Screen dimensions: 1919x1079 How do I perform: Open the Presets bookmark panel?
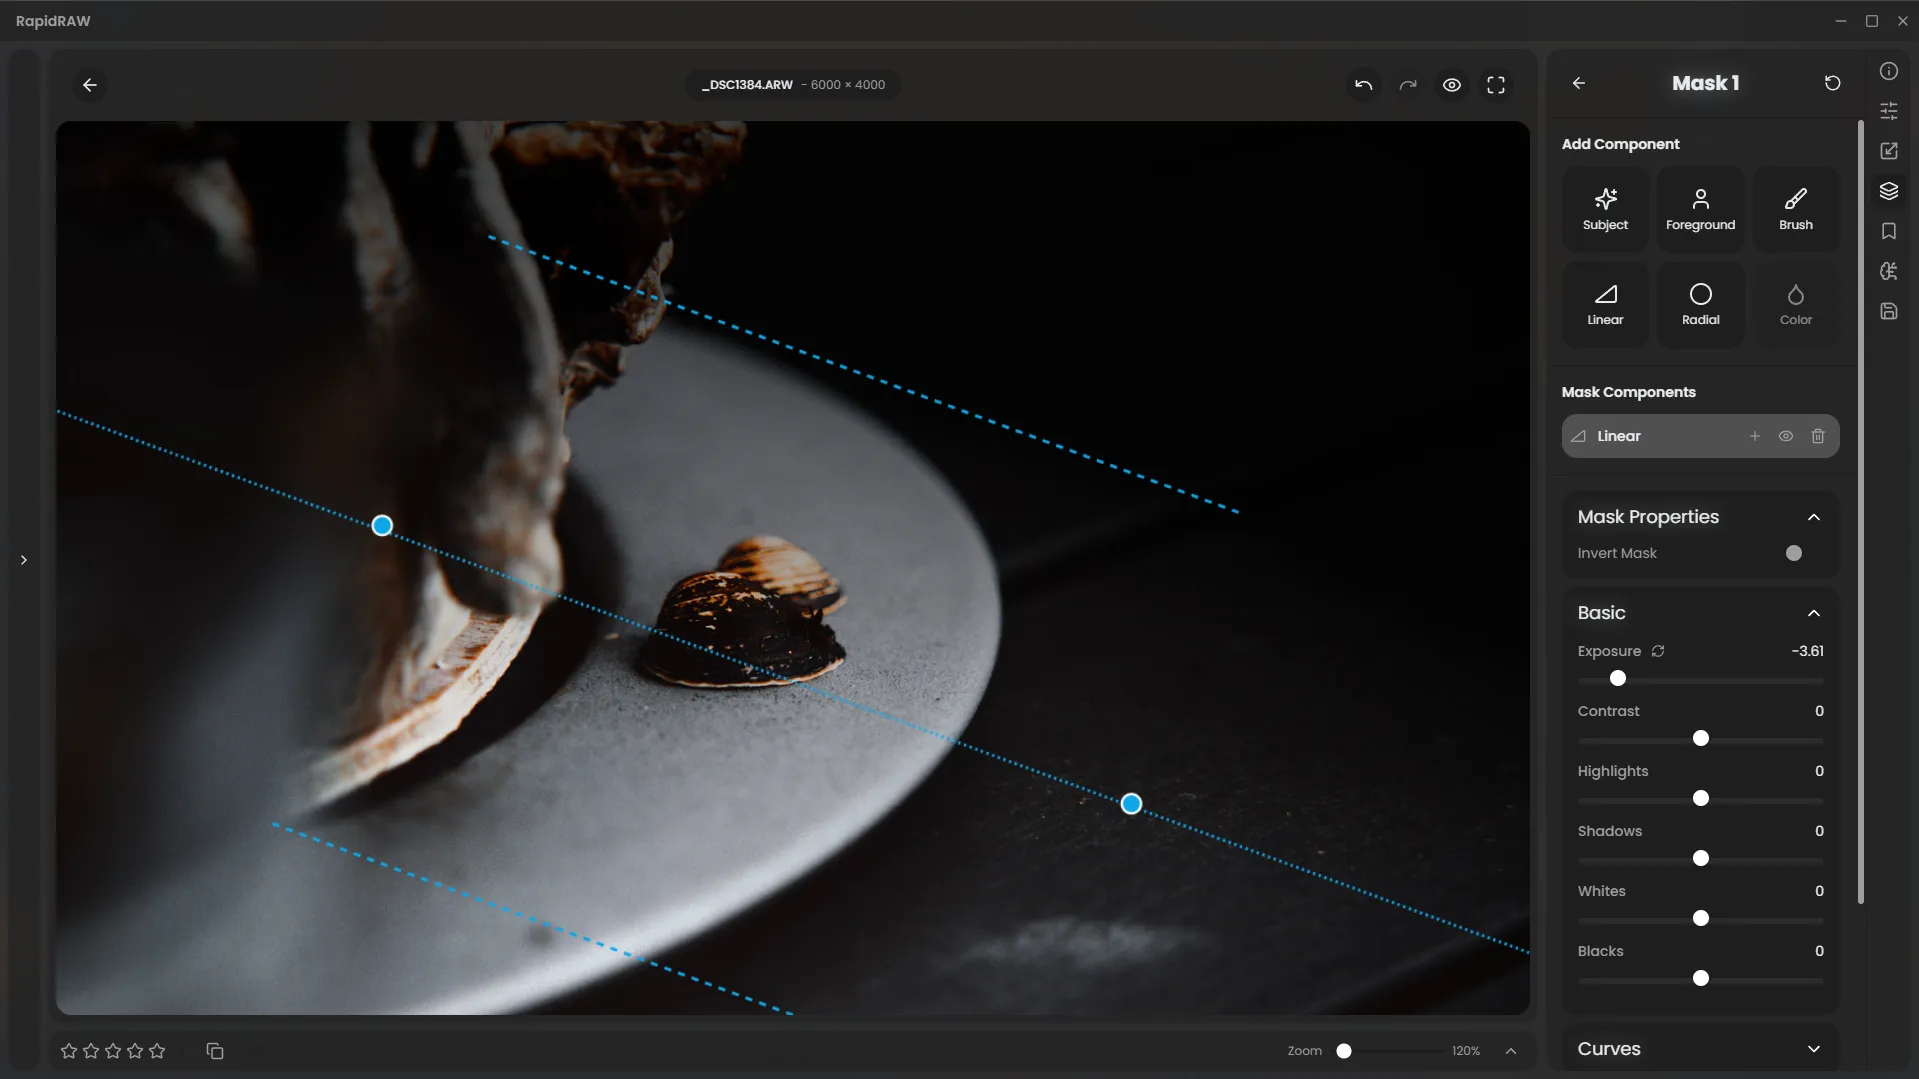[x=1889, y=231]
